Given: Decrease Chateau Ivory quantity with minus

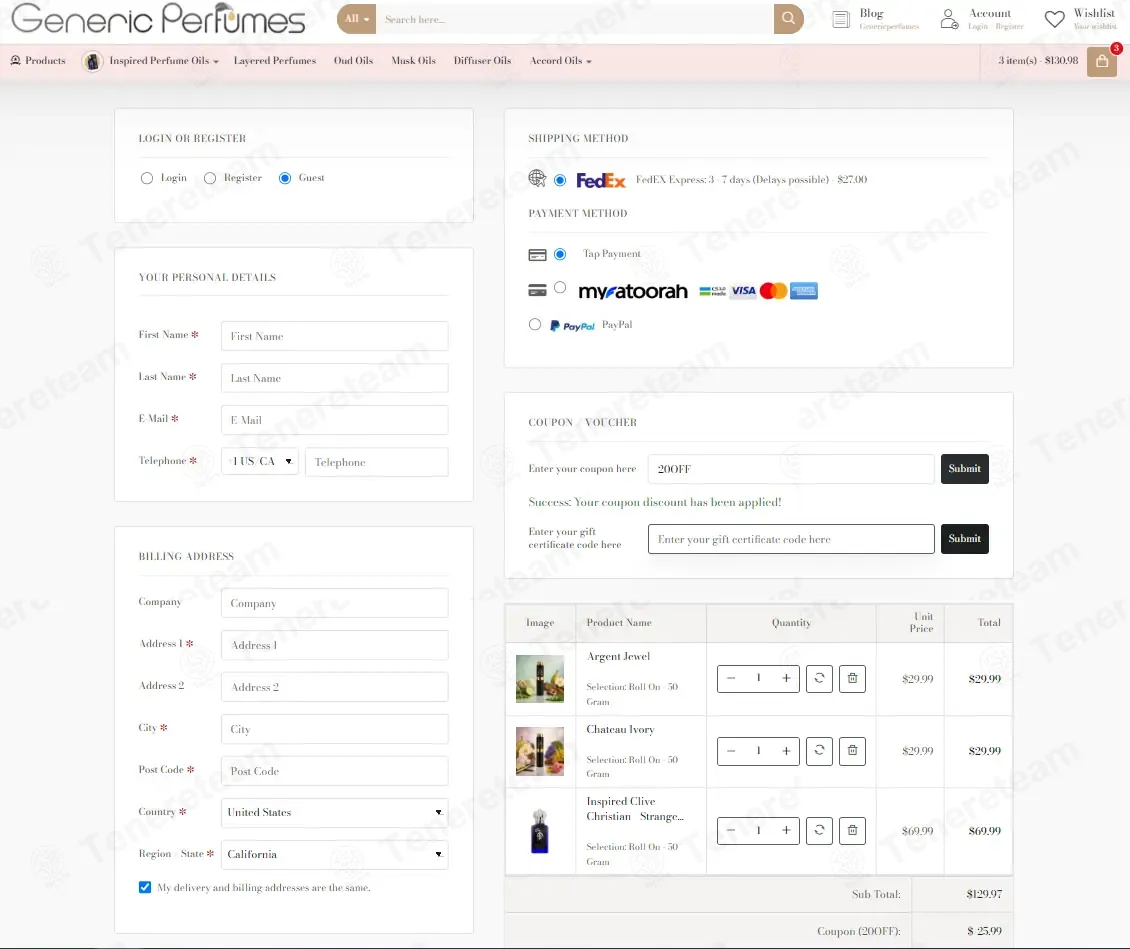Looking at the screenshot, I should click(731, 751).
